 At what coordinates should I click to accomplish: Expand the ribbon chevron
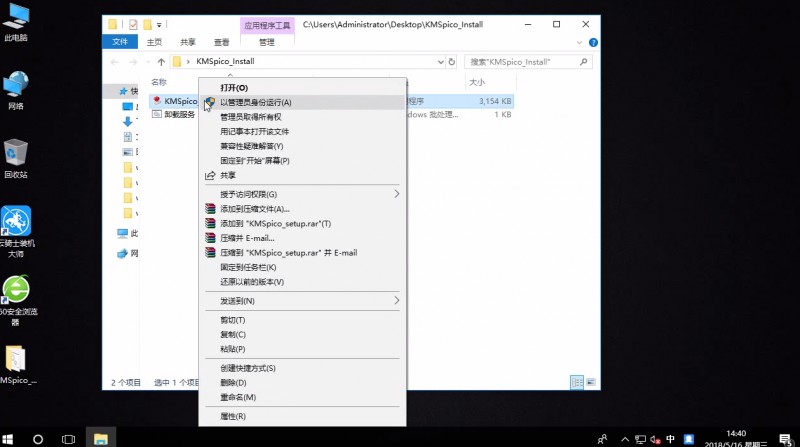click(x=579, y=42)
